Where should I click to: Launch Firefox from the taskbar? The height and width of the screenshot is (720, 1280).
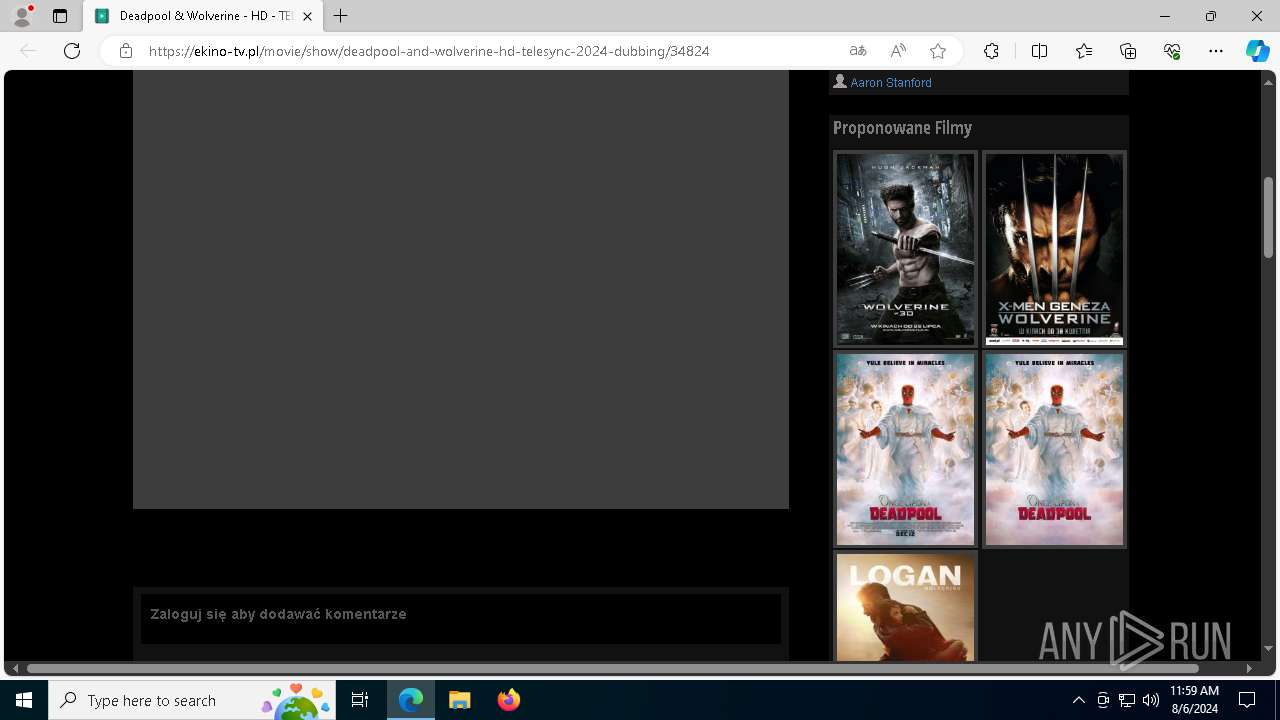[x=508, y=700]
